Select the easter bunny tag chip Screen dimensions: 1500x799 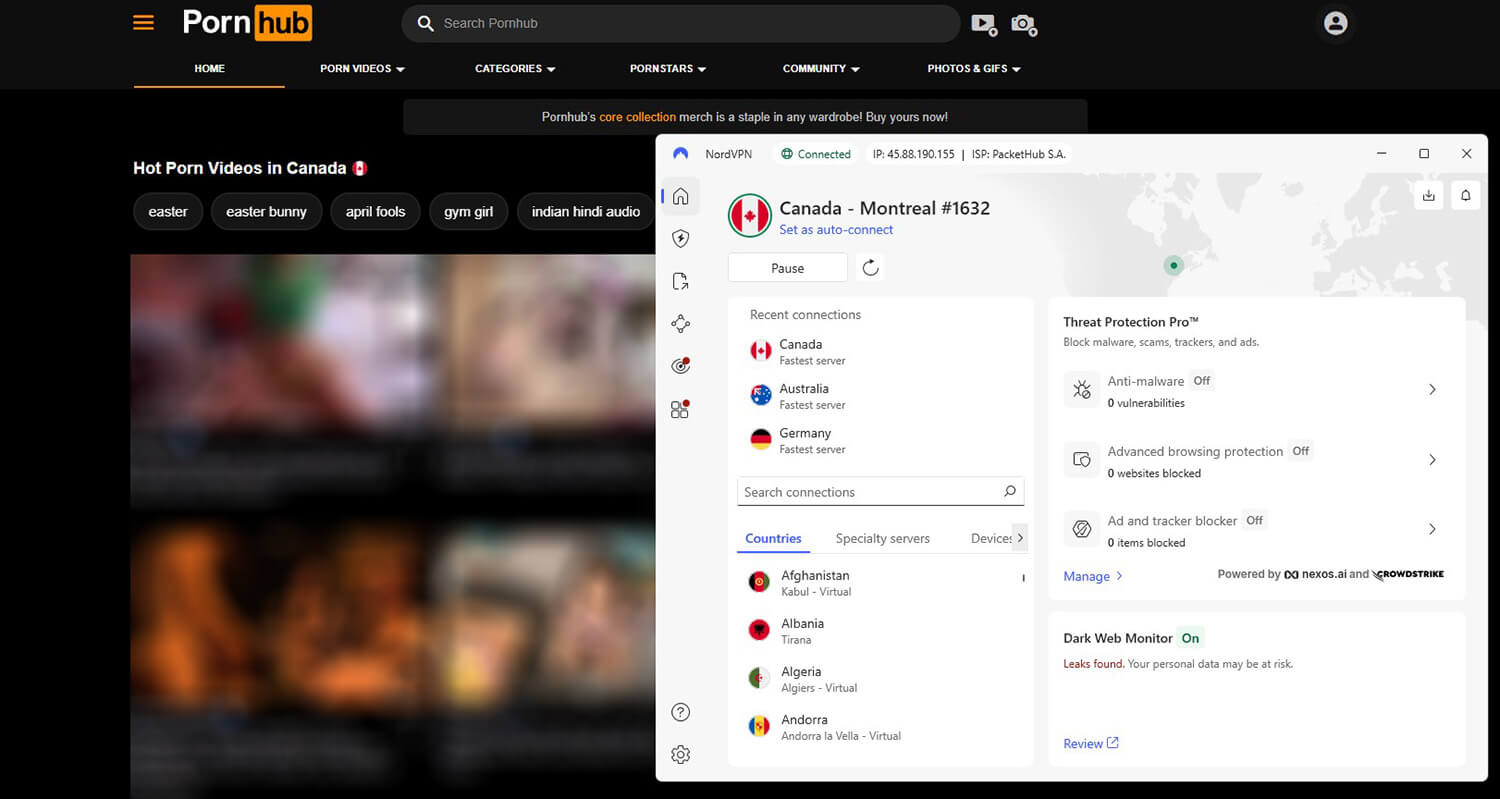[x=266, y=212]
